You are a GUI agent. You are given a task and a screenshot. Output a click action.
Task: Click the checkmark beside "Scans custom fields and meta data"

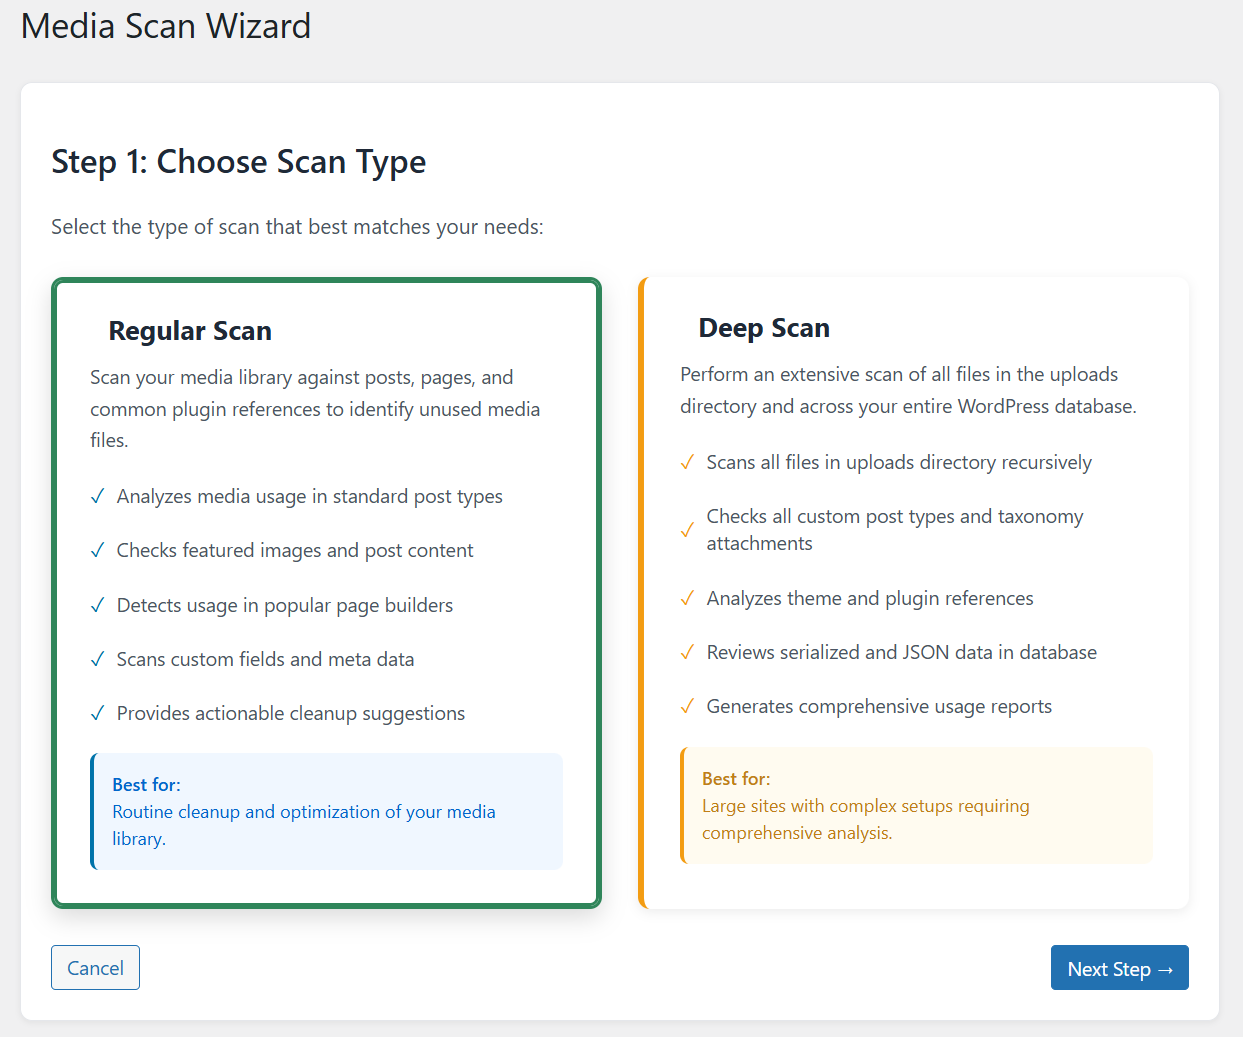click(97, 659)
